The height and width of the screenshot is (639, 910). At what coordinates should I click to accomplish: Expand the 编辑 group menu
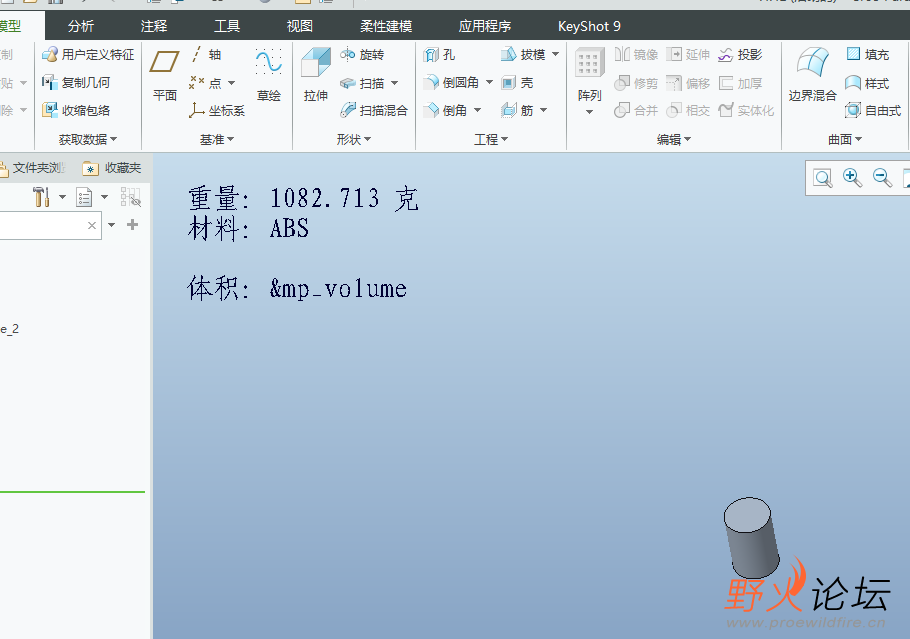tap(674, 139)
